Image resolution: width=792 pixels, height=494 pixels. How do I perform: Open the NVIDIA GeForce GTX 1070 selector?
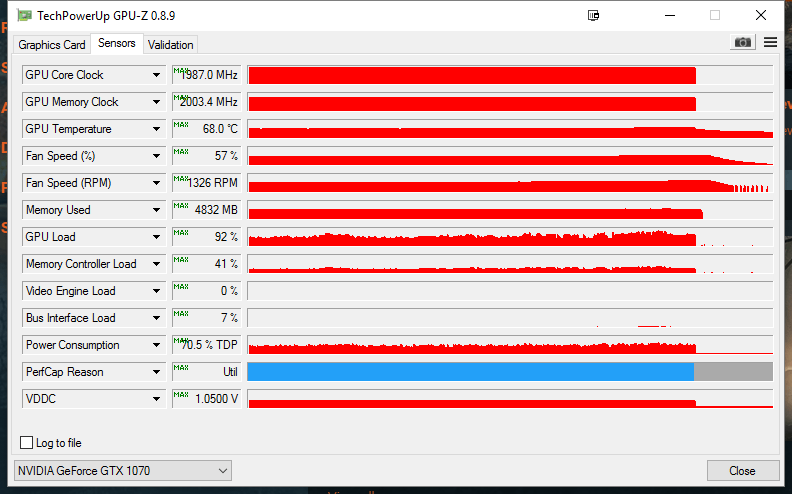(123, 470)
